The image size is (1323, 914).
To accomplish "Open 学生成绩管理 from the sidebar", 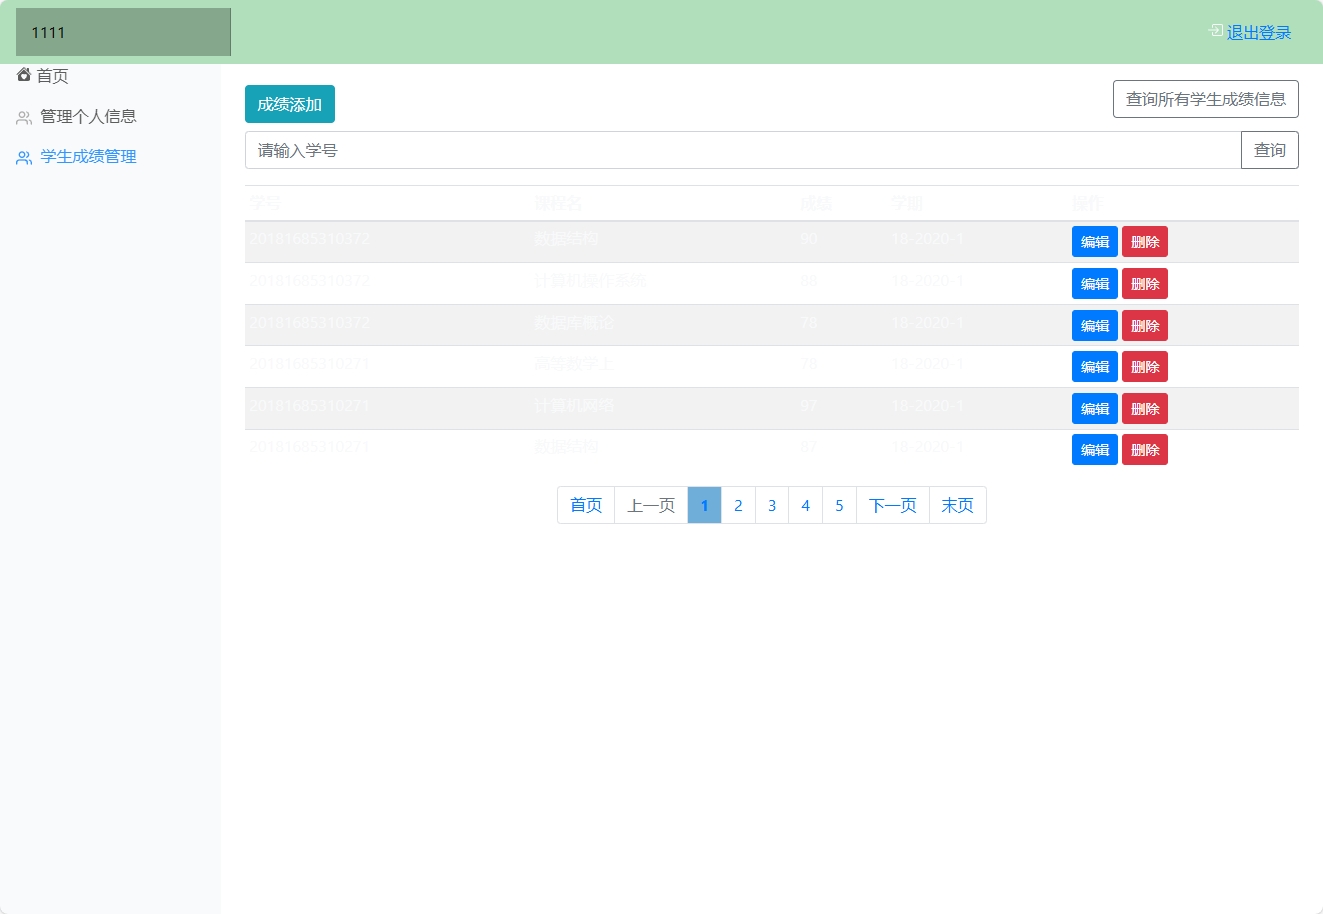I will coord(88,156).
